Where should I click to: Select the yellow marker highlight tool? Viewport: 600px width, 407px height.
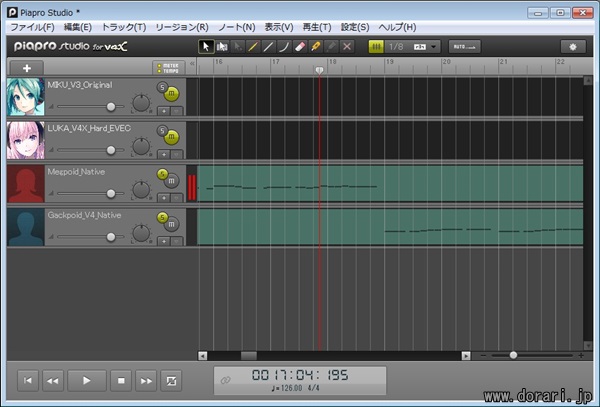pyautogui.click(x=316, y=47)
